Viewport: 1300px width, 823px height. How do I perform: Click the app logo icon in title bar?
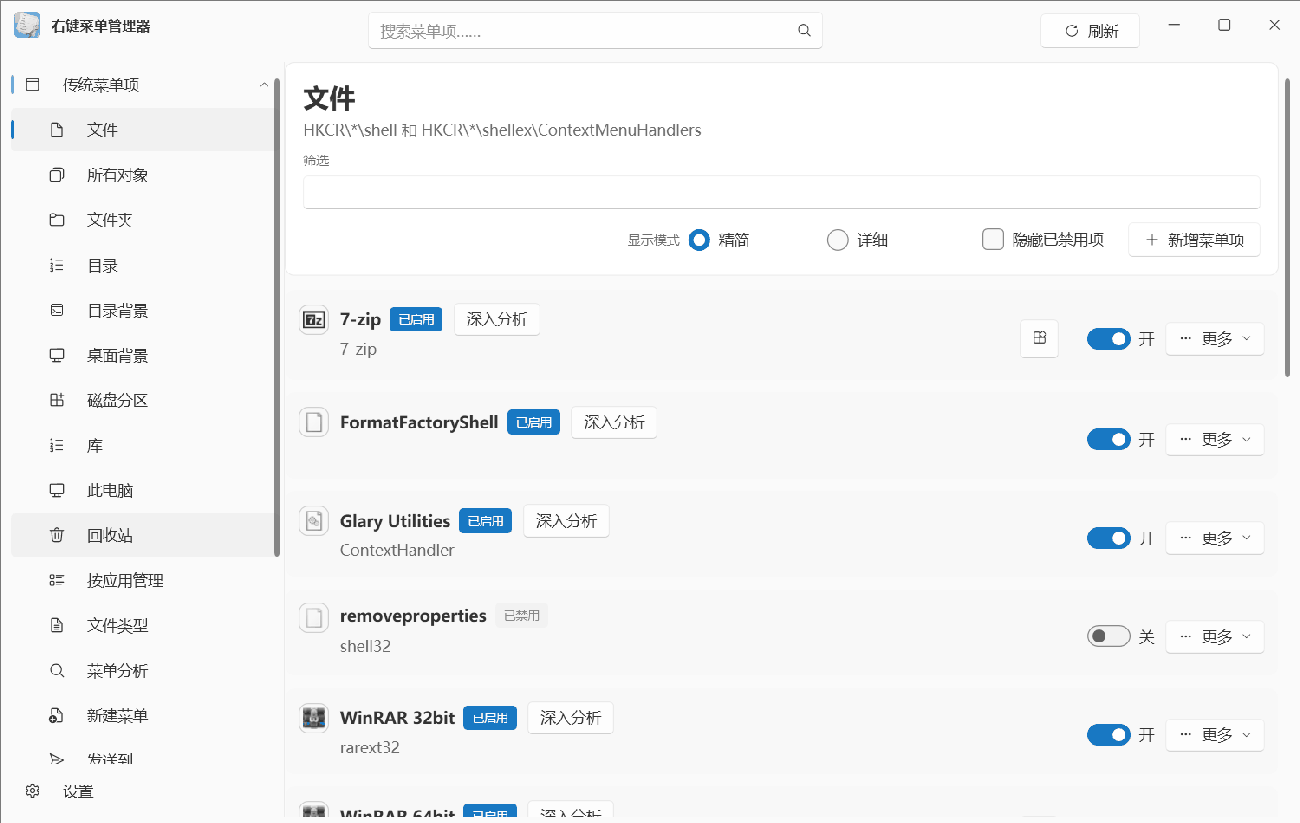27,25
